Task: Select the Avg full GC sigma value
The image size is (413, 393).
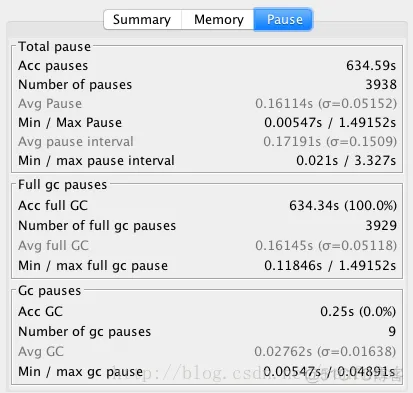Action: [x=357, y=245]
